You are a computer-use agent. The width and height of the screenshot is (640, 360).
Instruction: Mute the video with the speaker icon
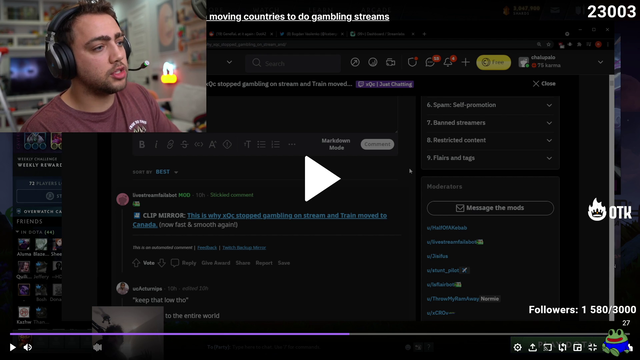pos(28,347)
